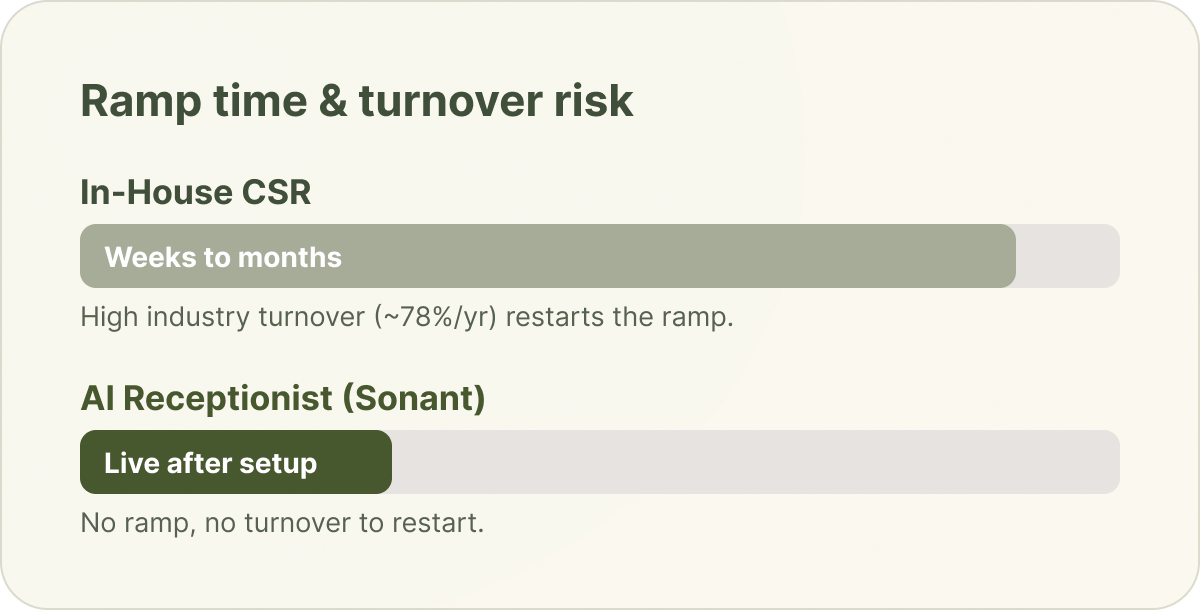Click the "Ramp time & turnover risk" title
The image size is (1200, 610).
pos(357,102)
